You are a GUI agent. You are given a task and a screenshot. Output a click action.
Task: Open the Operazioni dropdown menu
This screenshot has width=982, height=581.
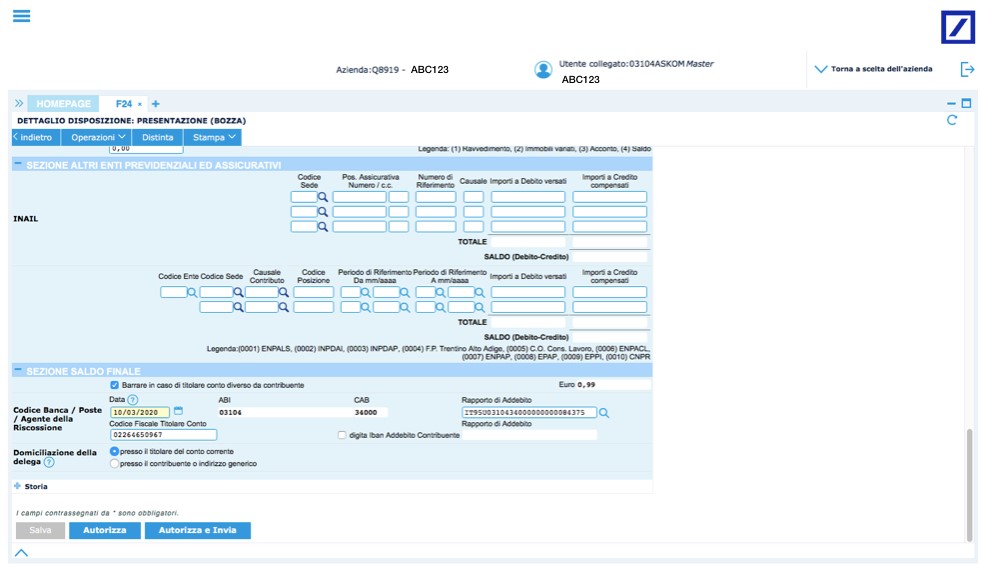[97, 137]
